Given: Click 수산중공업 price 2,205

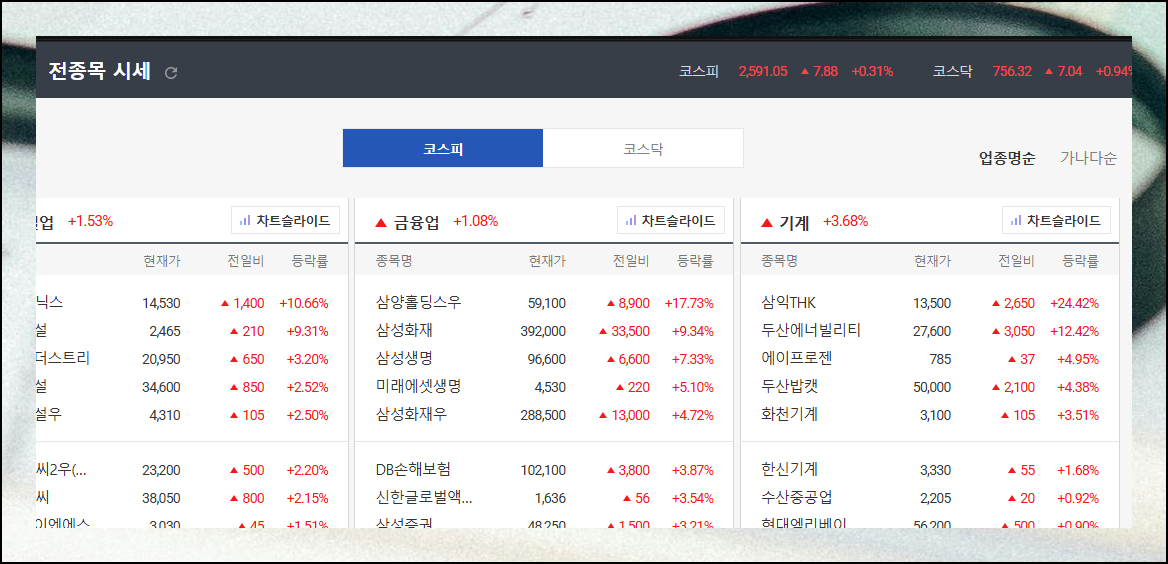Looking at the screenshot, I should pyautogui.click(x=936, y=498).
